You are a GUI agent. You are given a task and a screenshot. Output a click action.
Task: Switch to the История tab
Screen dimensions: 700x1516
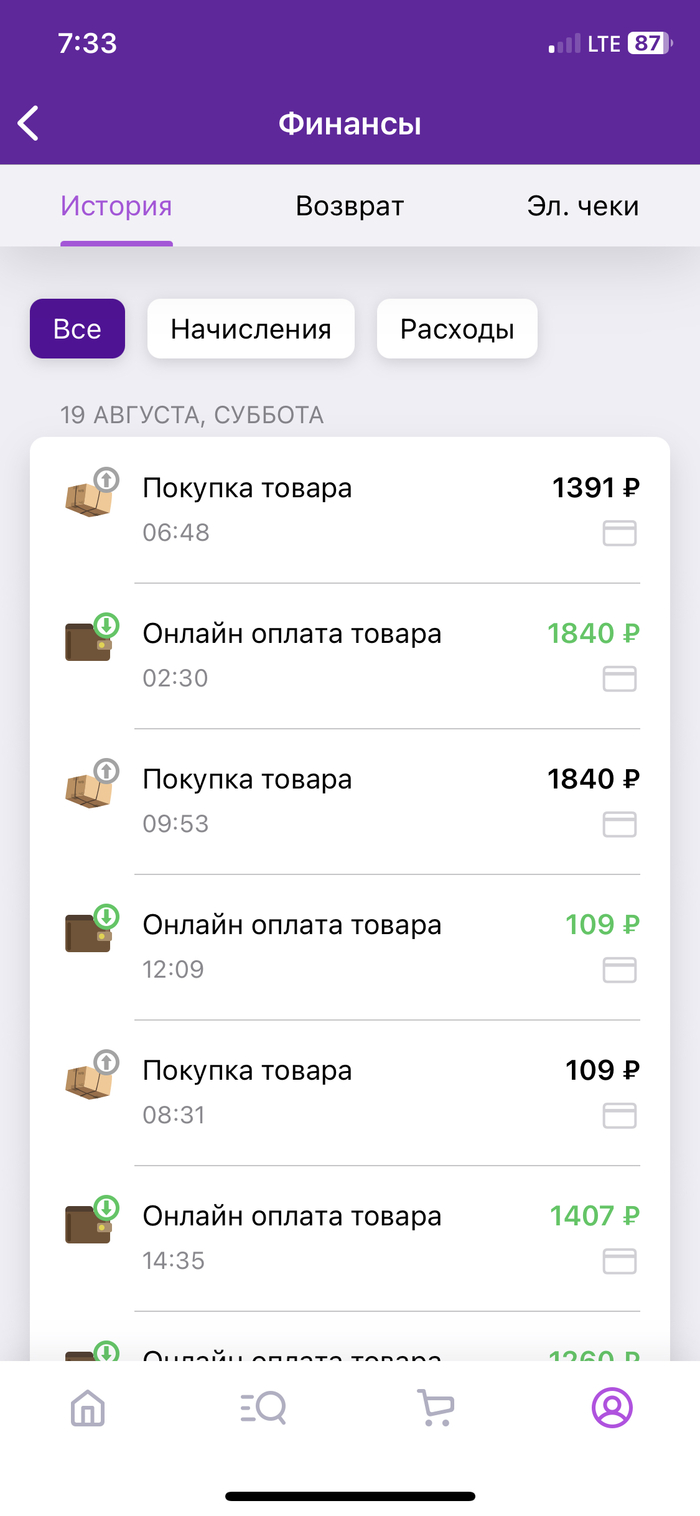pyautogui.click(x=116, y=207)
